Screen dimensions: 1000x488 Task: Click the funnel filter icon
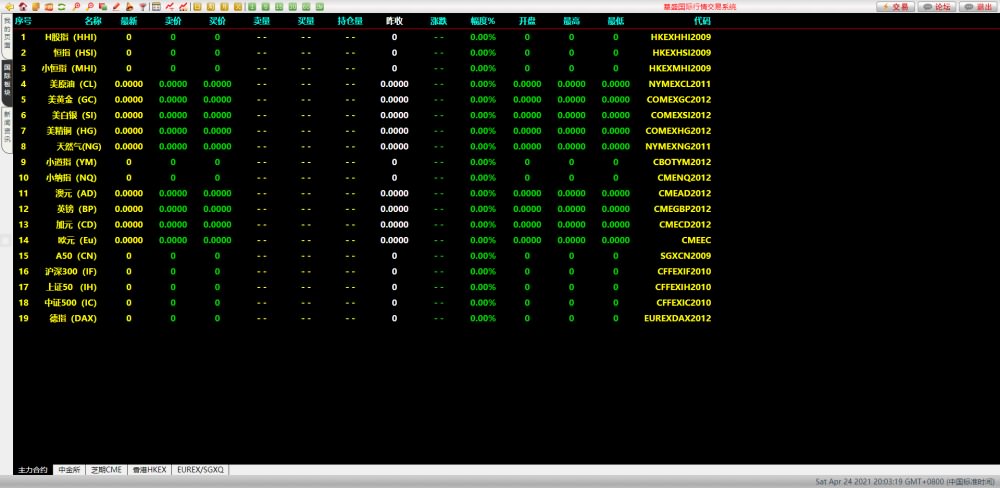click(143, 7)
